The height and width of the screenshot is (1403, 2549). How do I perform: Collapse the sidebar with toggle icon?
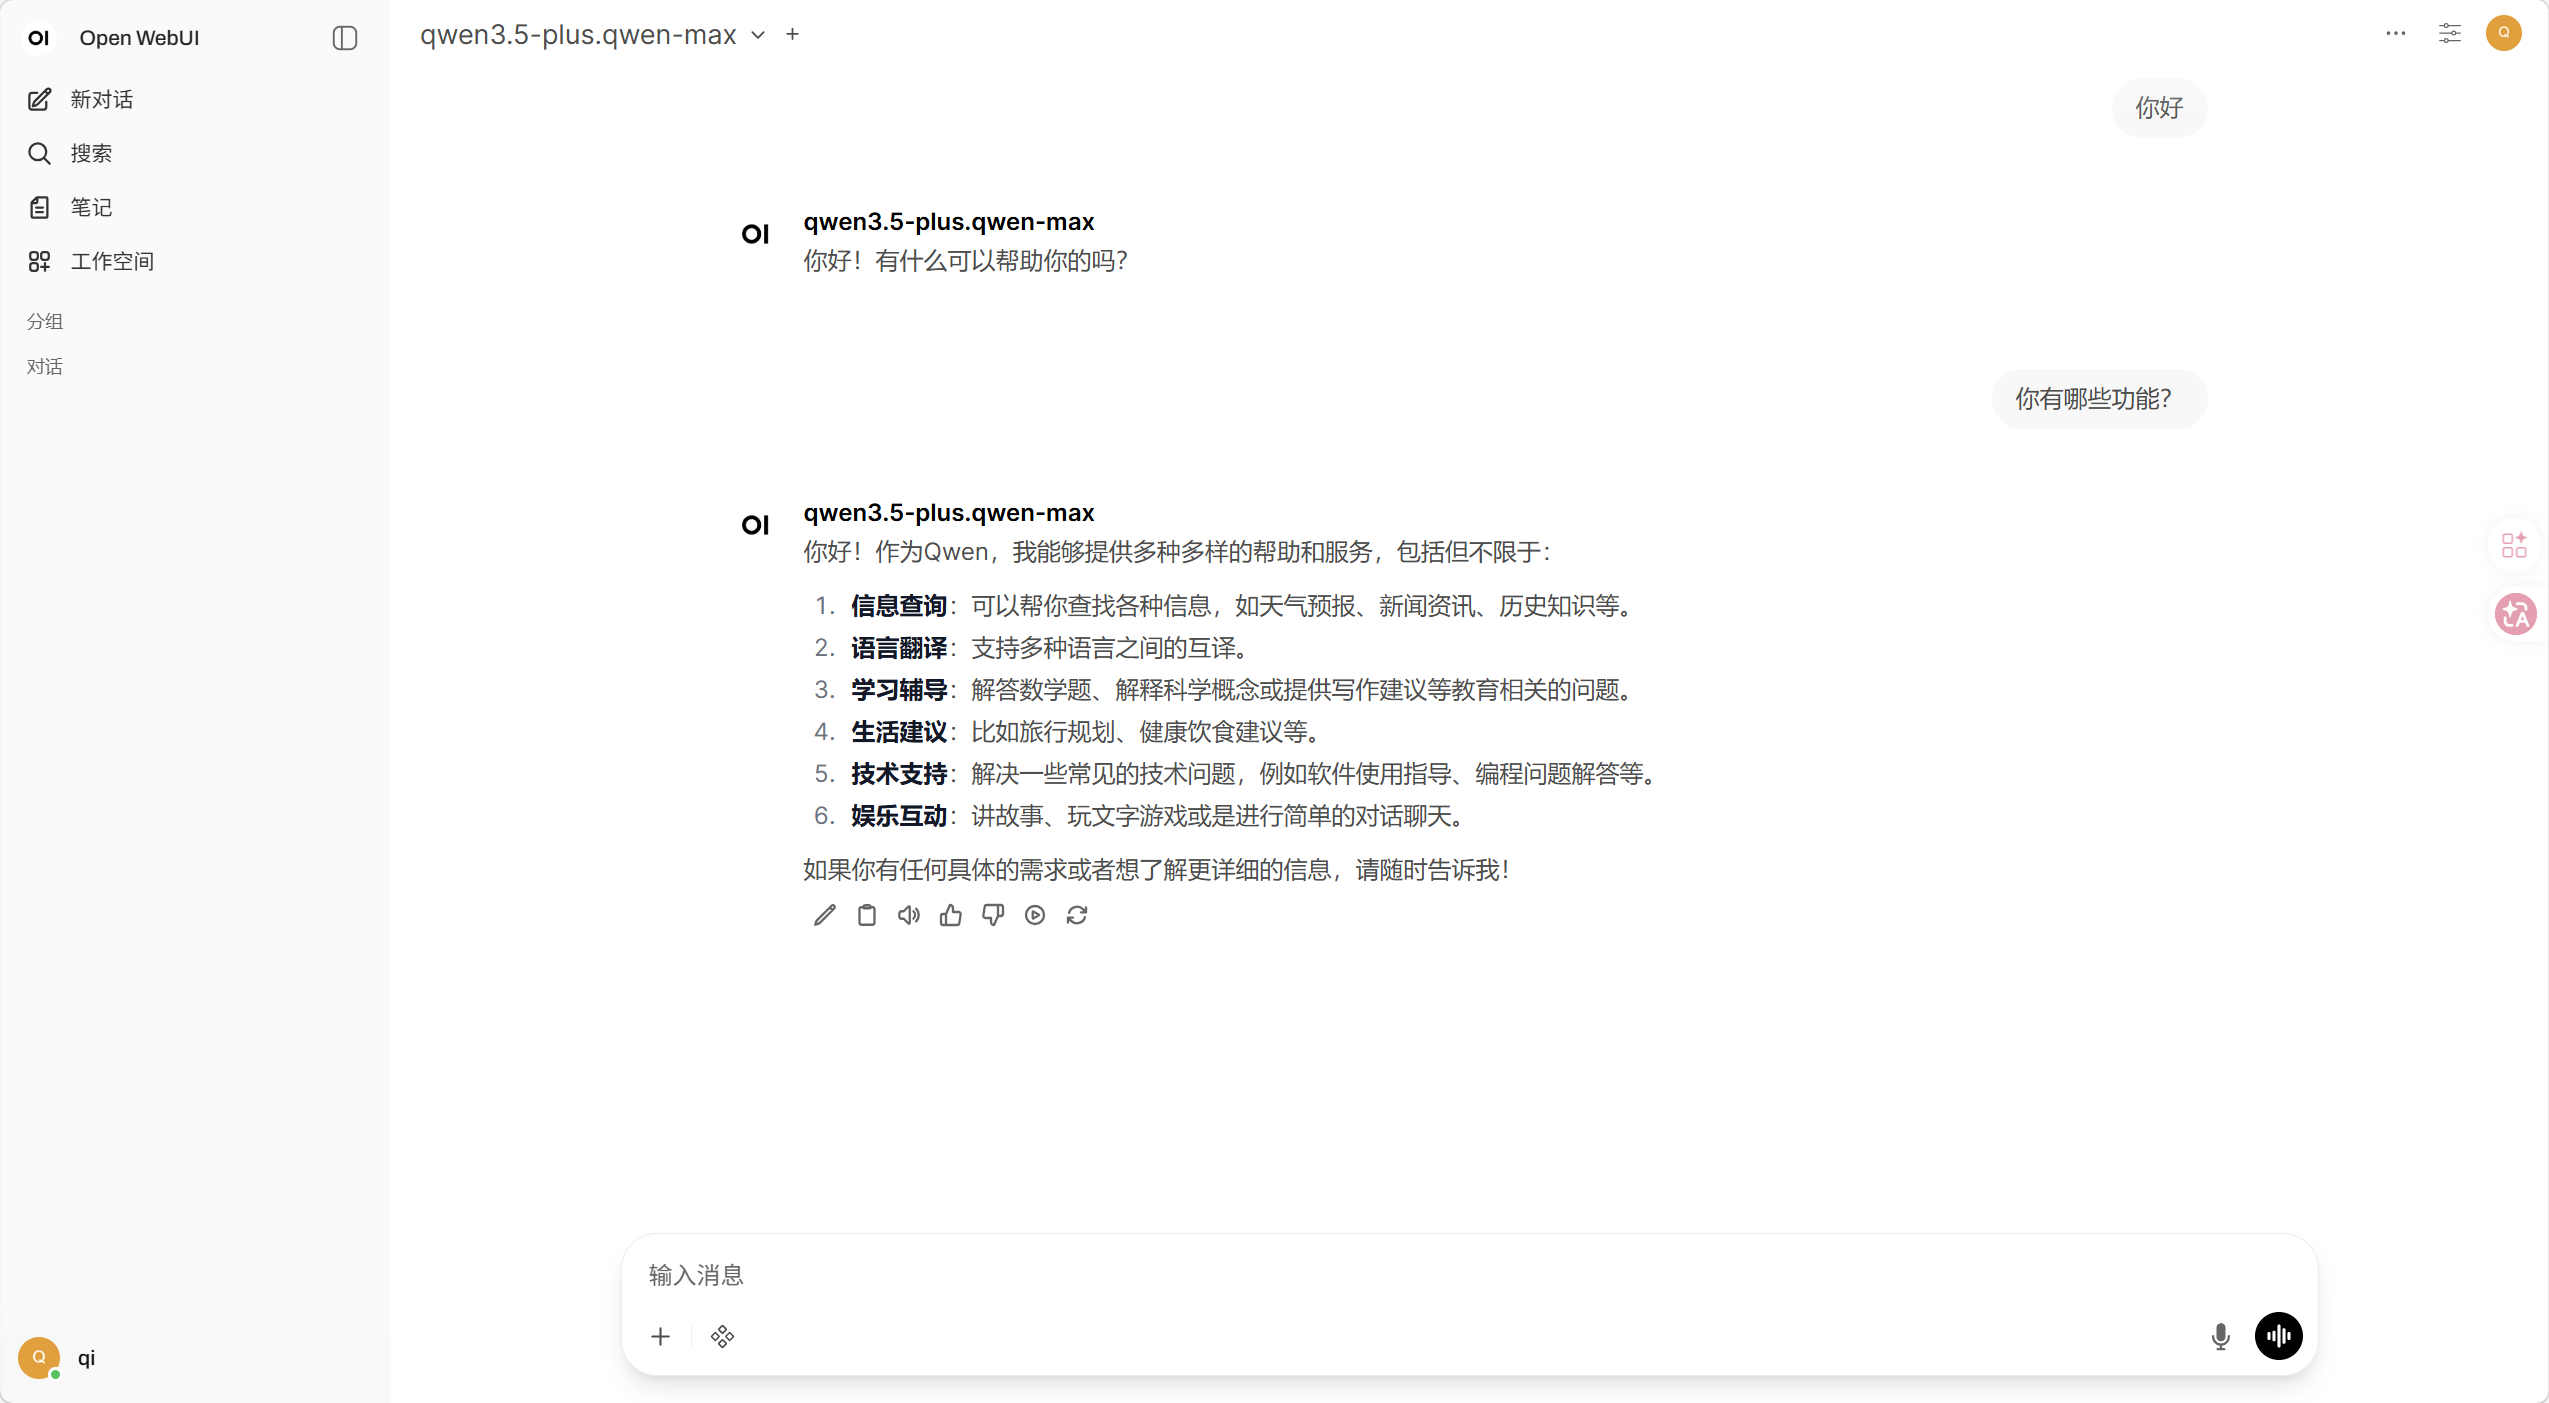click(344, 38)
